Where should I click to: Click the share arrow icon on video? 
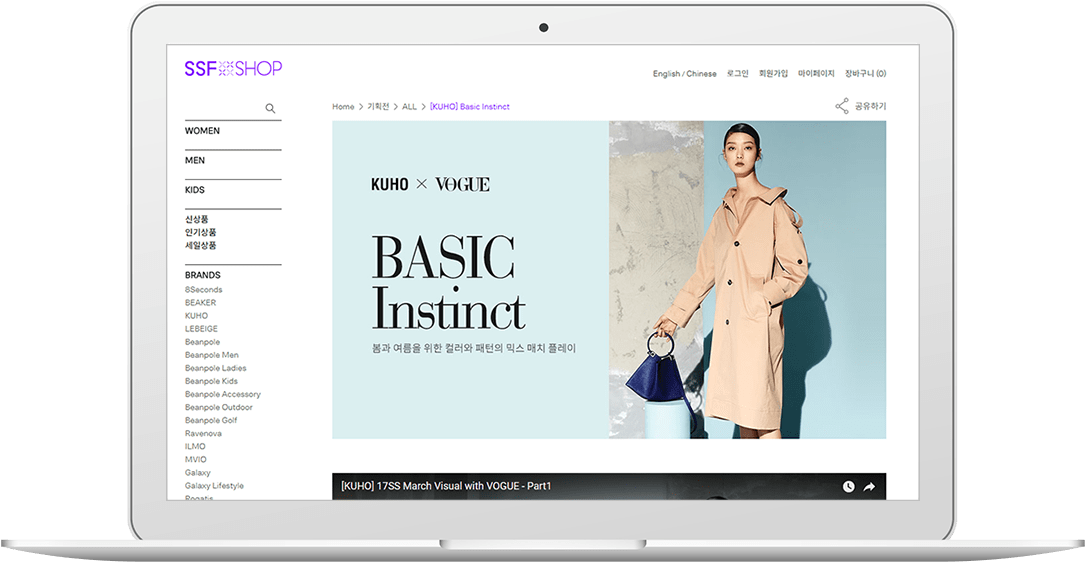click(869, 487)
